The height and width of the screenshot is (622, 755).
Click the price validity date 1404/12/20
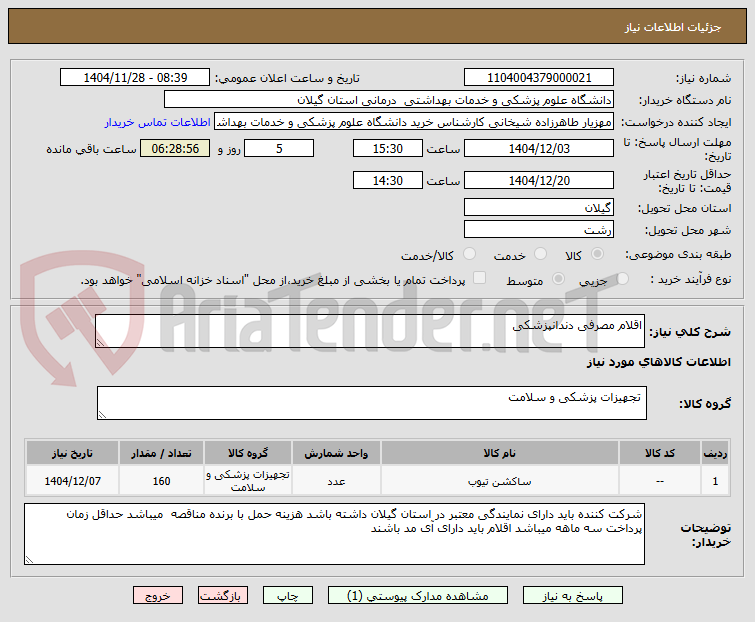click(539, 180)
